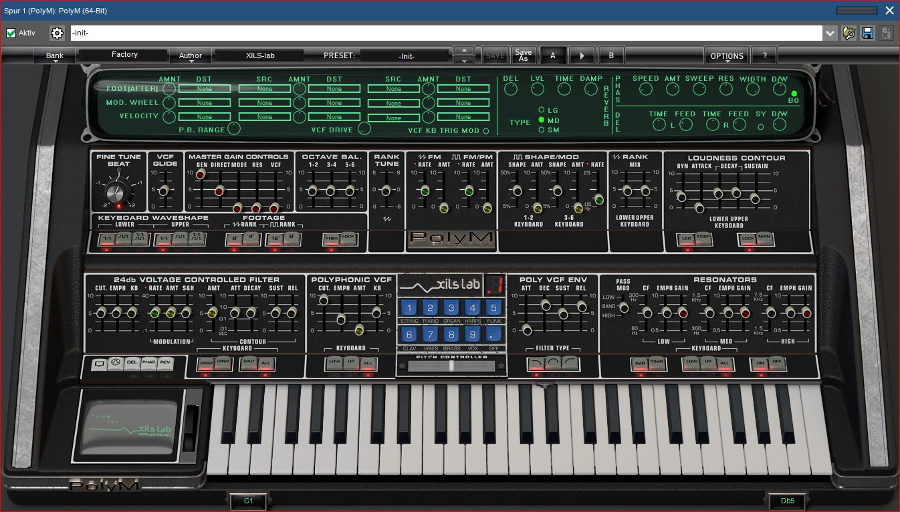The width and height of the screenshot is (900, 512).
Task: Click the play arrow between A and B
Action: pos(581,56)
